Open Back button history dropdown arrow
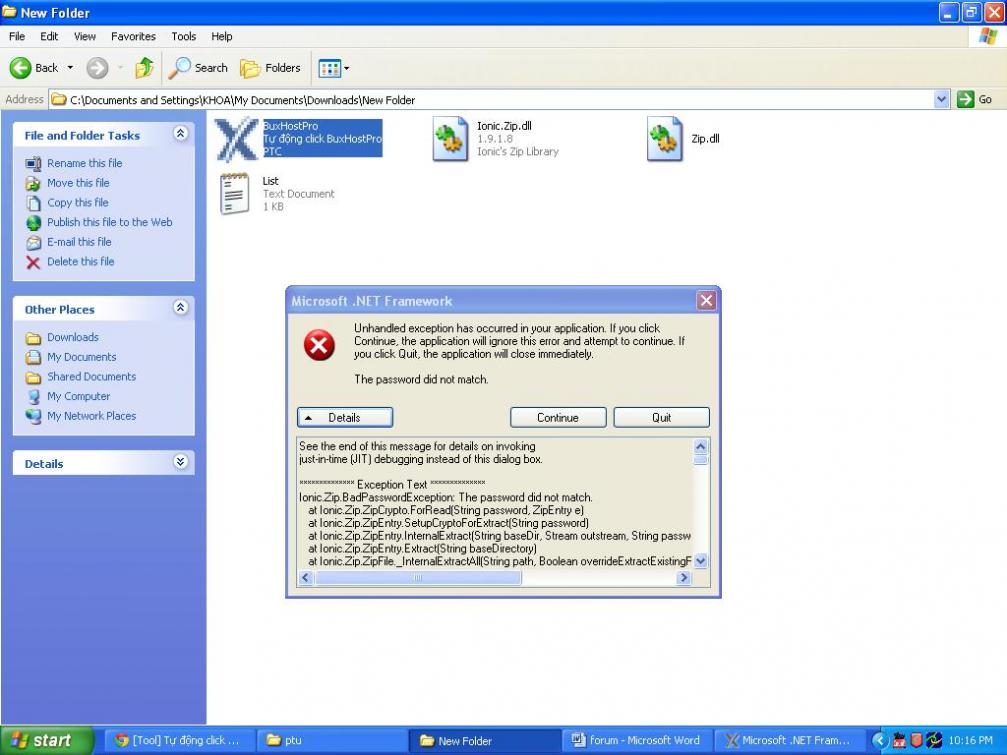This screenshot has width=1007, height=755. (x=70, y=67)
